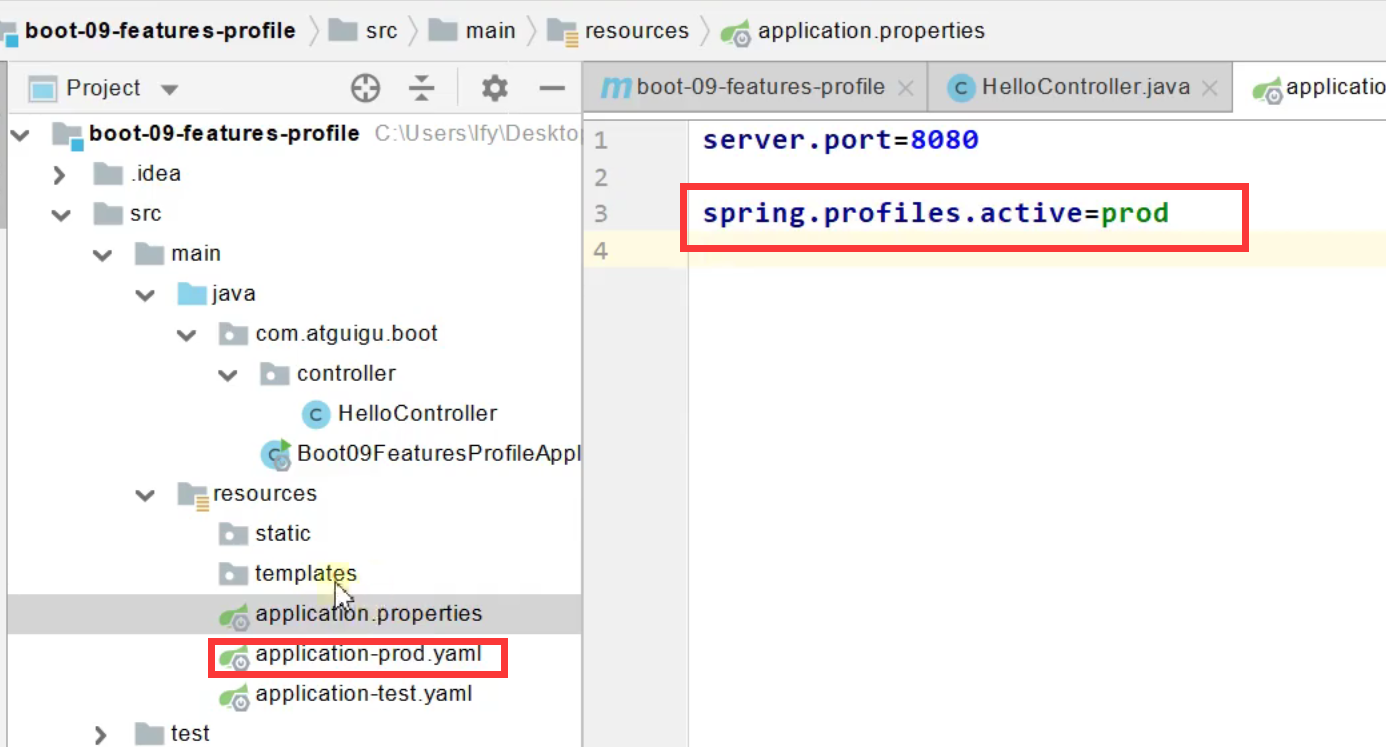Click the server.port=8080 line in editor
Screen dimensions: 1386x747
pyautogui.click(x=840, y=140)
